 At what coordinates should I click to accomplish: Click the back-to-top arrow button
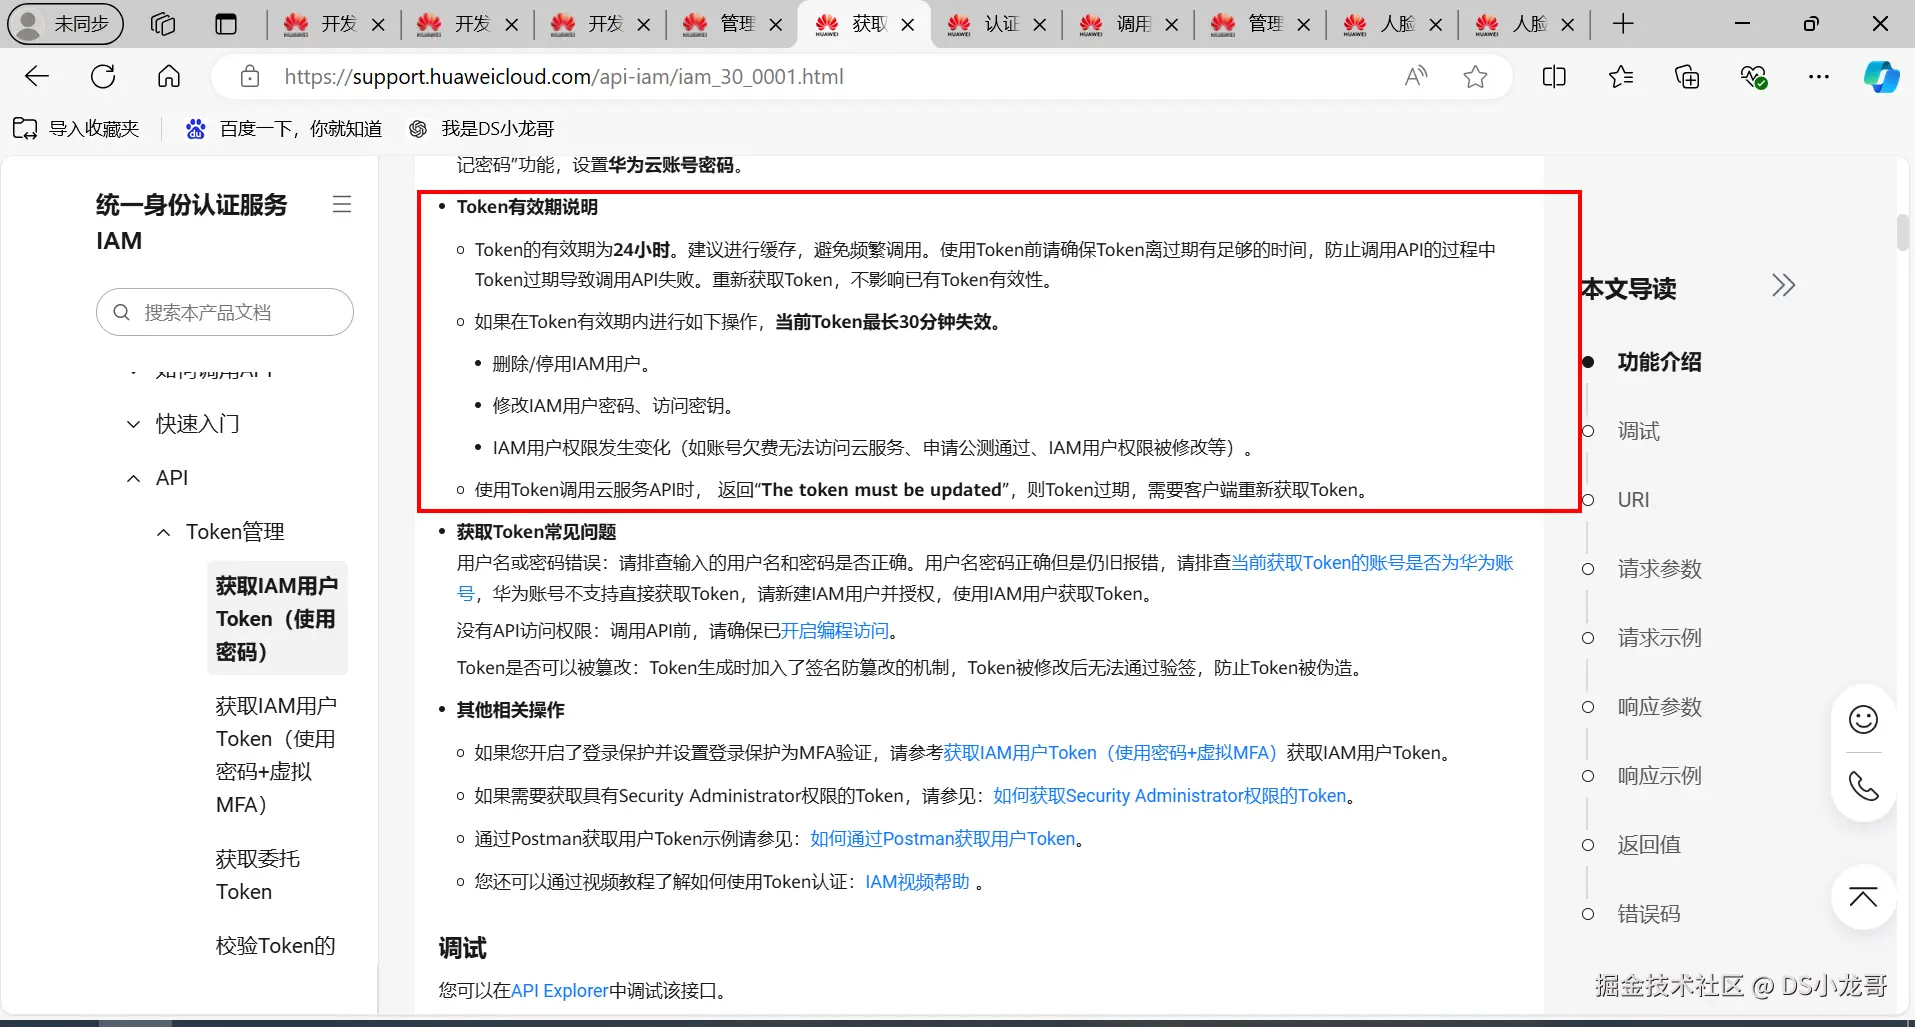point(1863,897)
